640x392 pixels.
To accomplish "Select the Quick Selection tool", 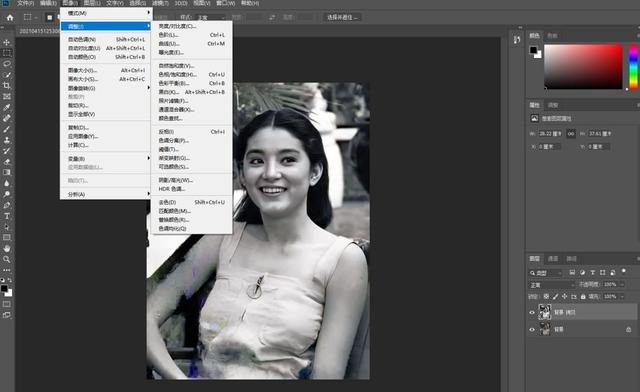I will point(7,75).
